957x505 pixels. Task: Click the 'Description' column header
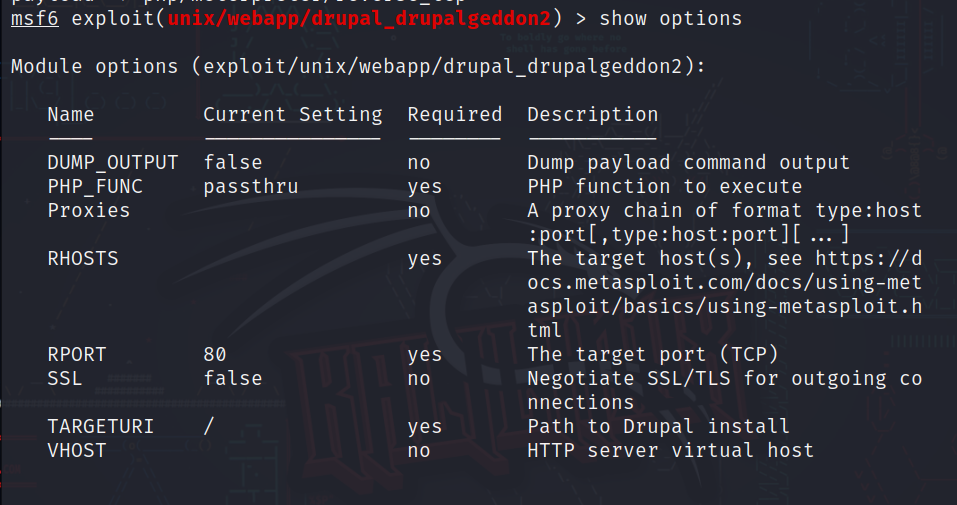(593, 115)
